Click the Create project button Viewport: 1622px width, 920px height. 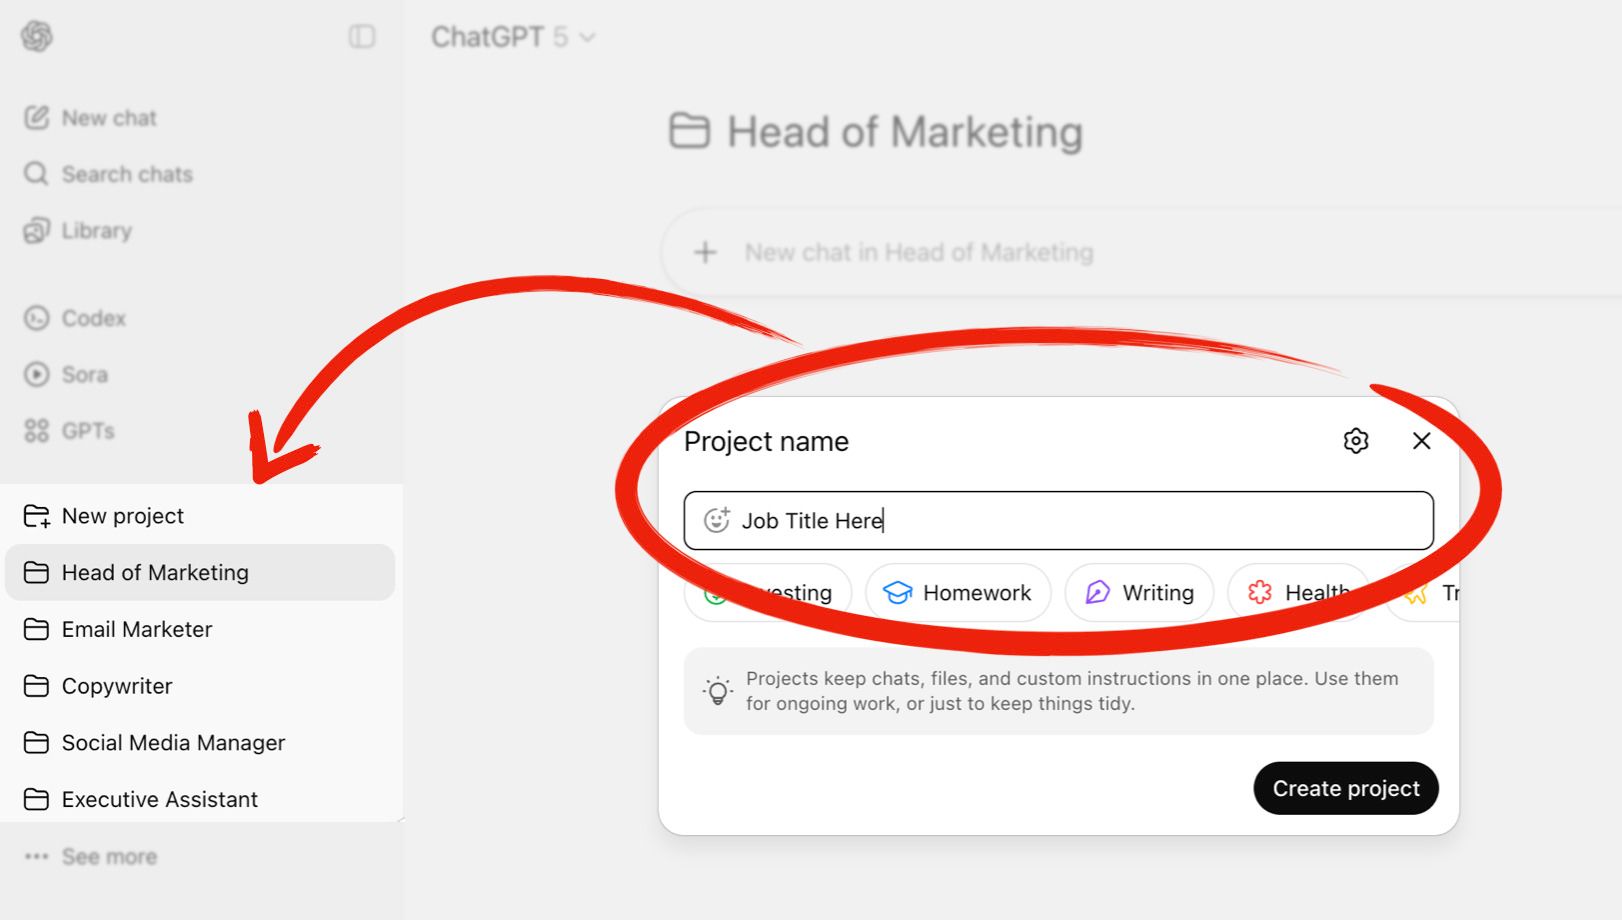point(1346,789)
